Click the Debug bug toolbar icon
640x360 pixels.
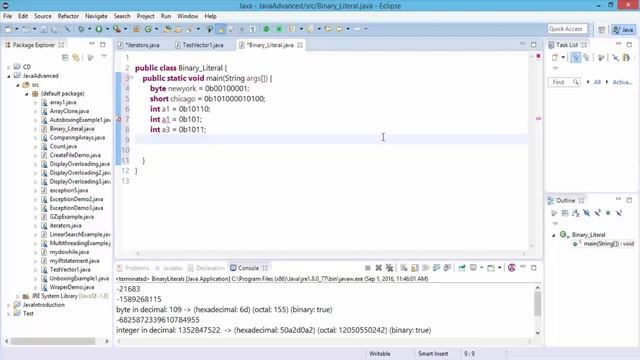(x=81, y=29)
